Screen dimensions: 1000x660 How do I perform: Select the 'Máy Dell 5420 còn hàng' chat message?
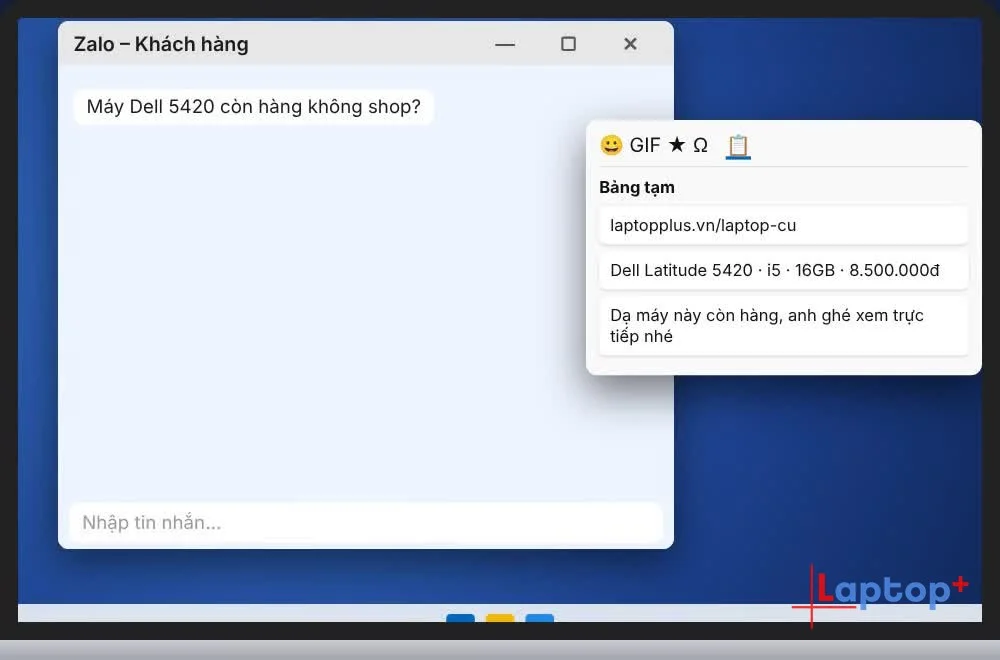[254, 106]
